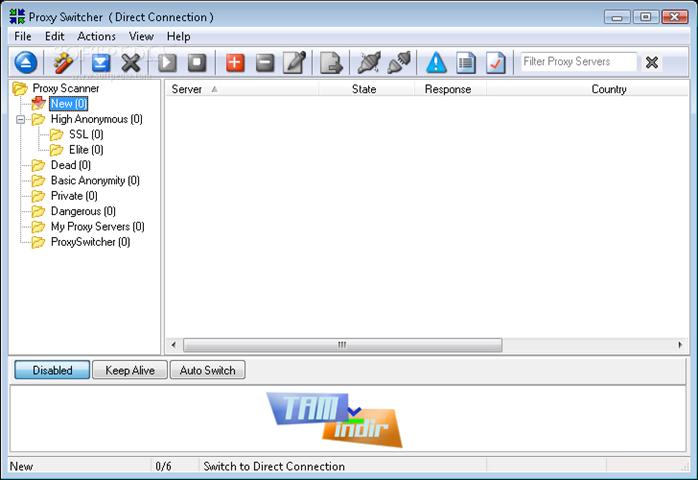Click the blue eject arrow toolbar icon

pyautogui.click(x=26, y=62)
